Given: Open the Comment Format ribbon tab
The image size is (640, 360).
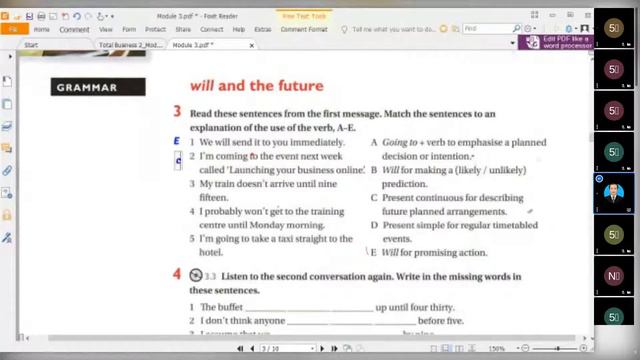Looking at the screenshot, I should coord(304,29).
